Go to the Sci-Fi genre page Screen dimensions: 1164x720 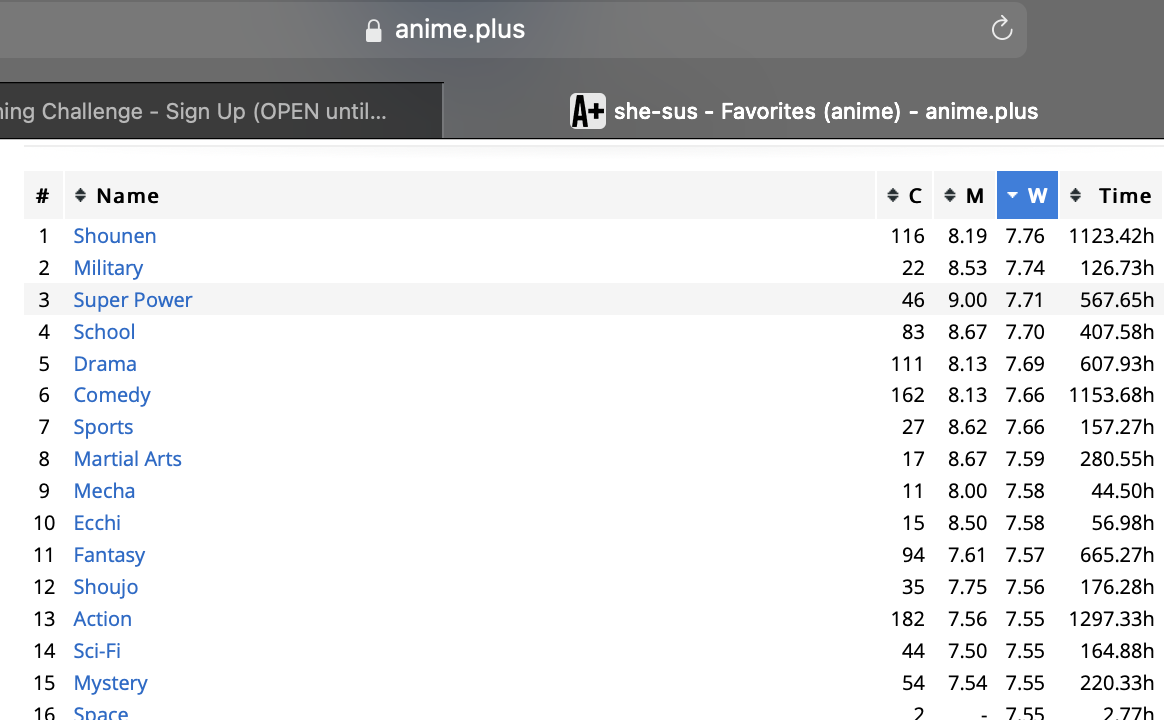pos(97,651)
